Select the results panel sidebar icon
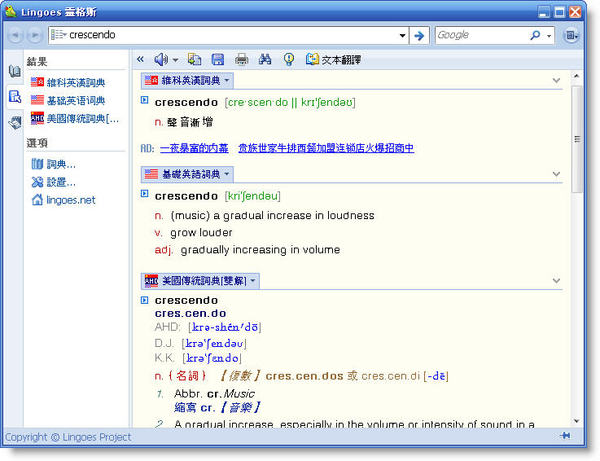Screen dimensions: 600x461 [x=15, y=97]
